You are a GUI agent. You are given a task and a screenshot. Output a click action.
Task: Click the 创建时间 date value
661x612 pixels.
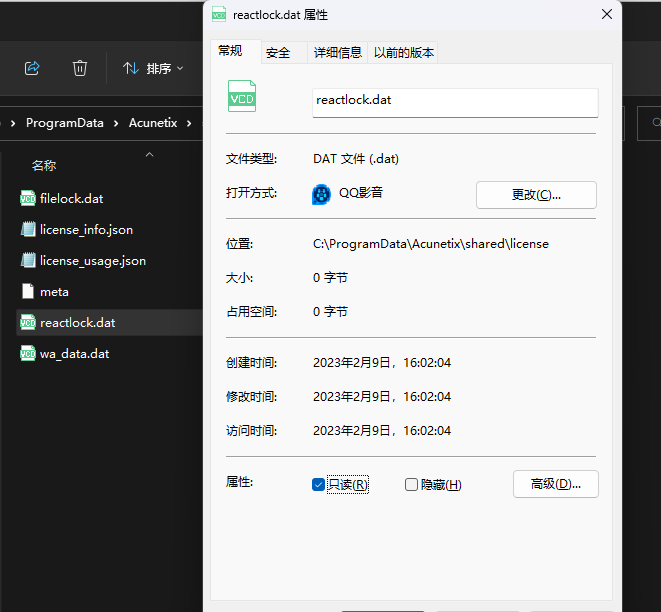click(382, 362)
